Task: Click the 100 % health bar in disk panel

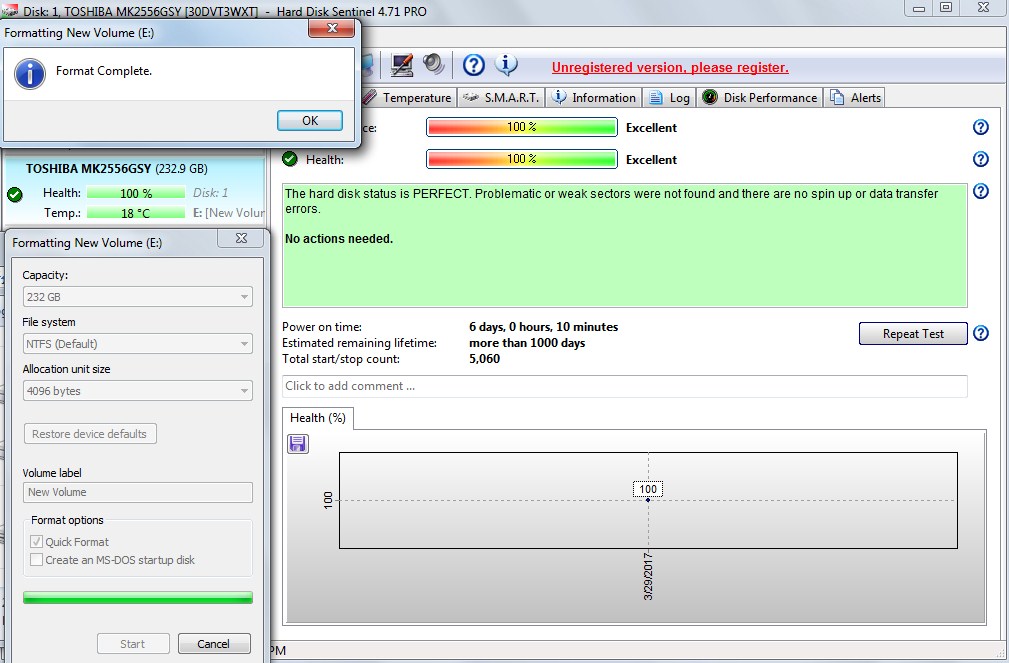Action: coord(136,192)
